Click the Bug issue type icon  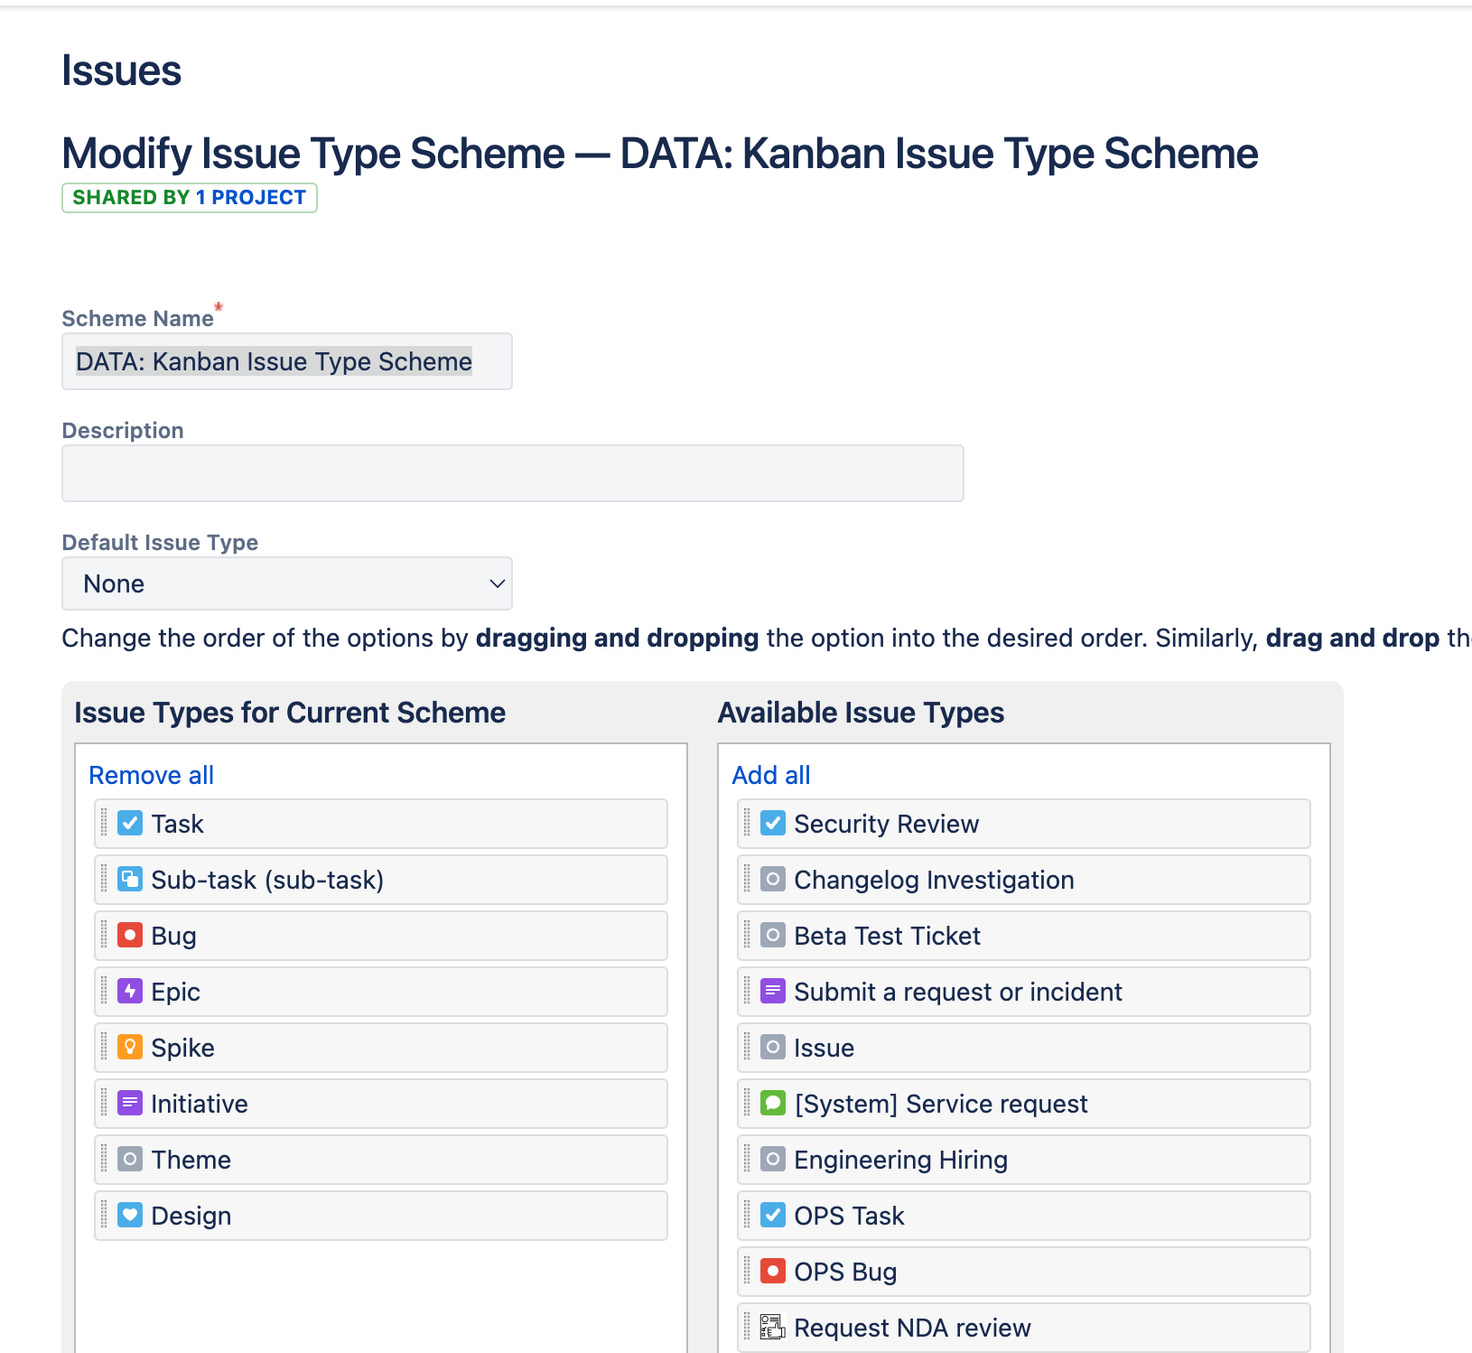(129, 935)
